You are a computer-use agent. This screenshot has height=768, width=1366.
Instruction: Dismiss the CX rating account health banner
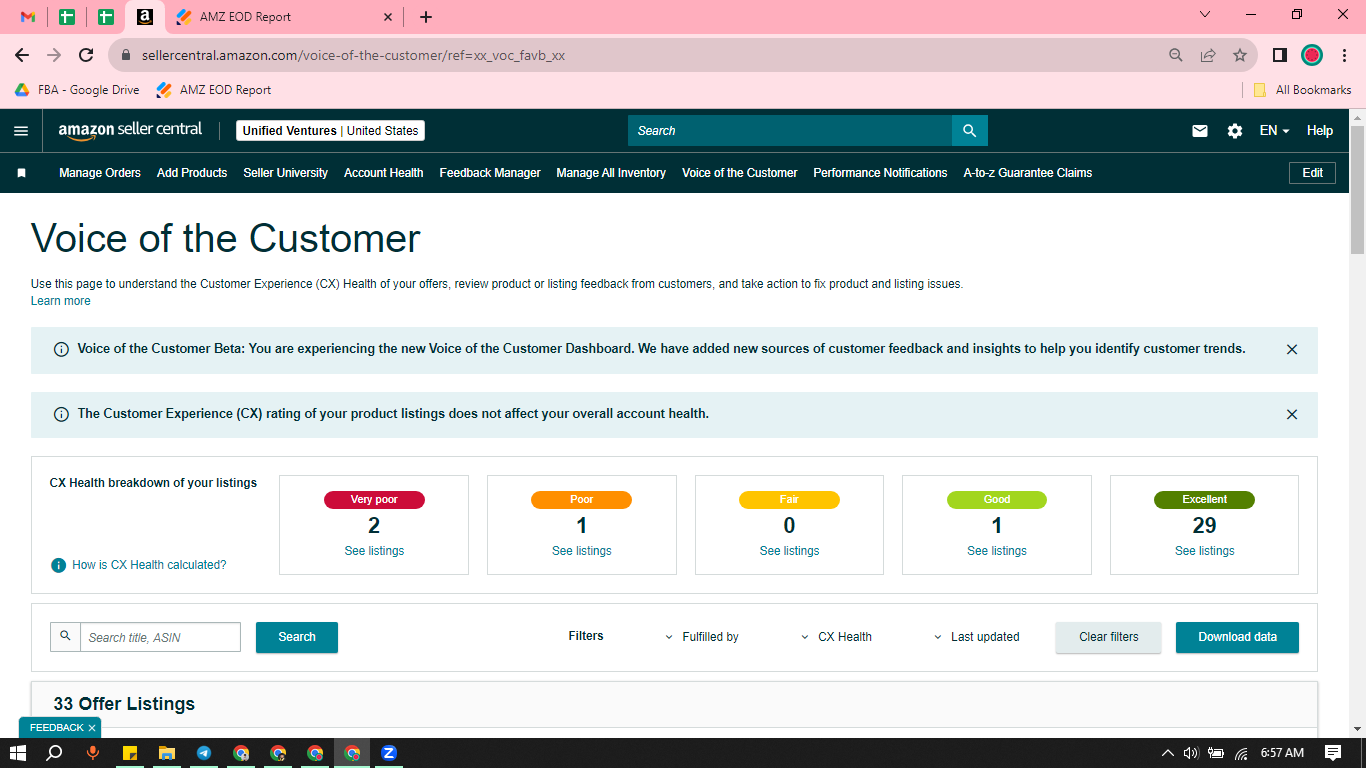click(x=1292, y=414)
